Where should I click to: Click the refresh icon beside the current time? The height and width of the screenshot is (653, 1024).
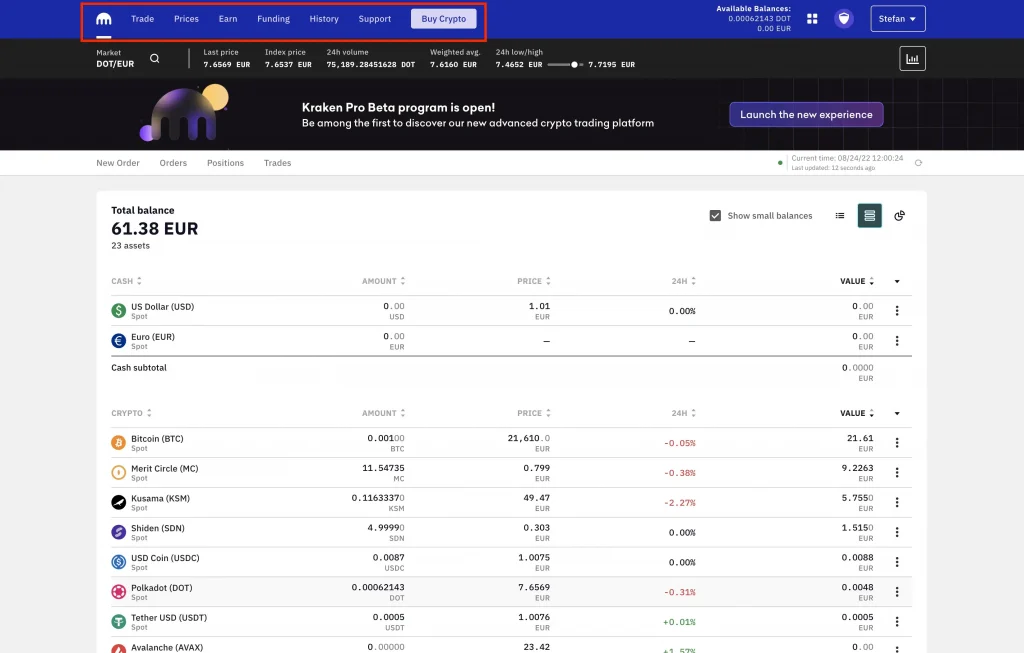click(918, 163)
